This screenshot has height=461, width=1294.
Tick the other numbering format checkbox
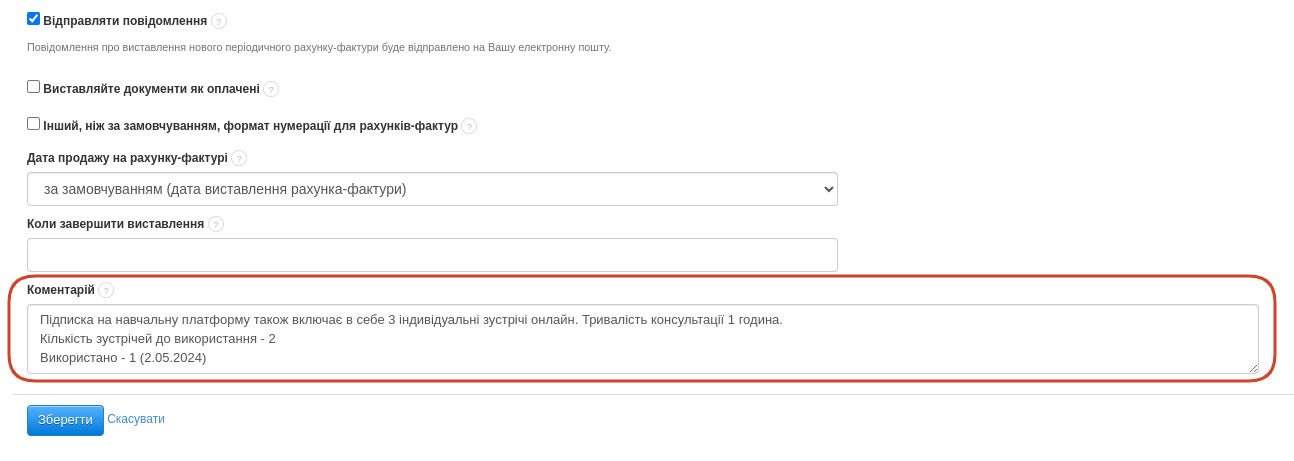pyautogui.click(x=34, y=124)
